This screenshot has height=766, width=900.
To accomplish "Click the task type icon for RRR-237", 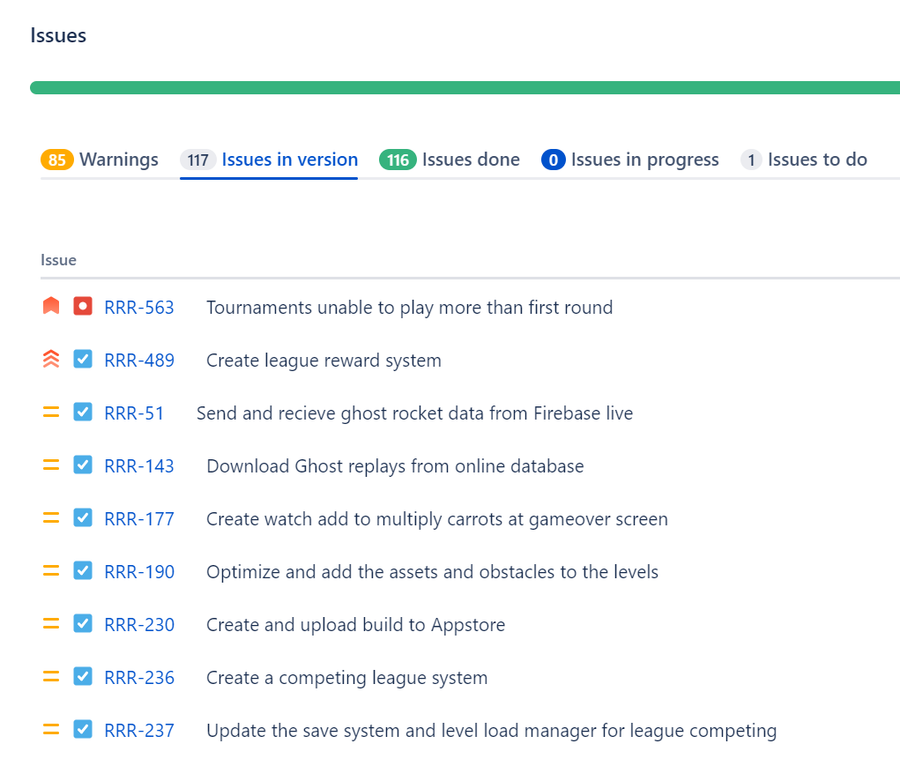I will click(x=83, y=729).
